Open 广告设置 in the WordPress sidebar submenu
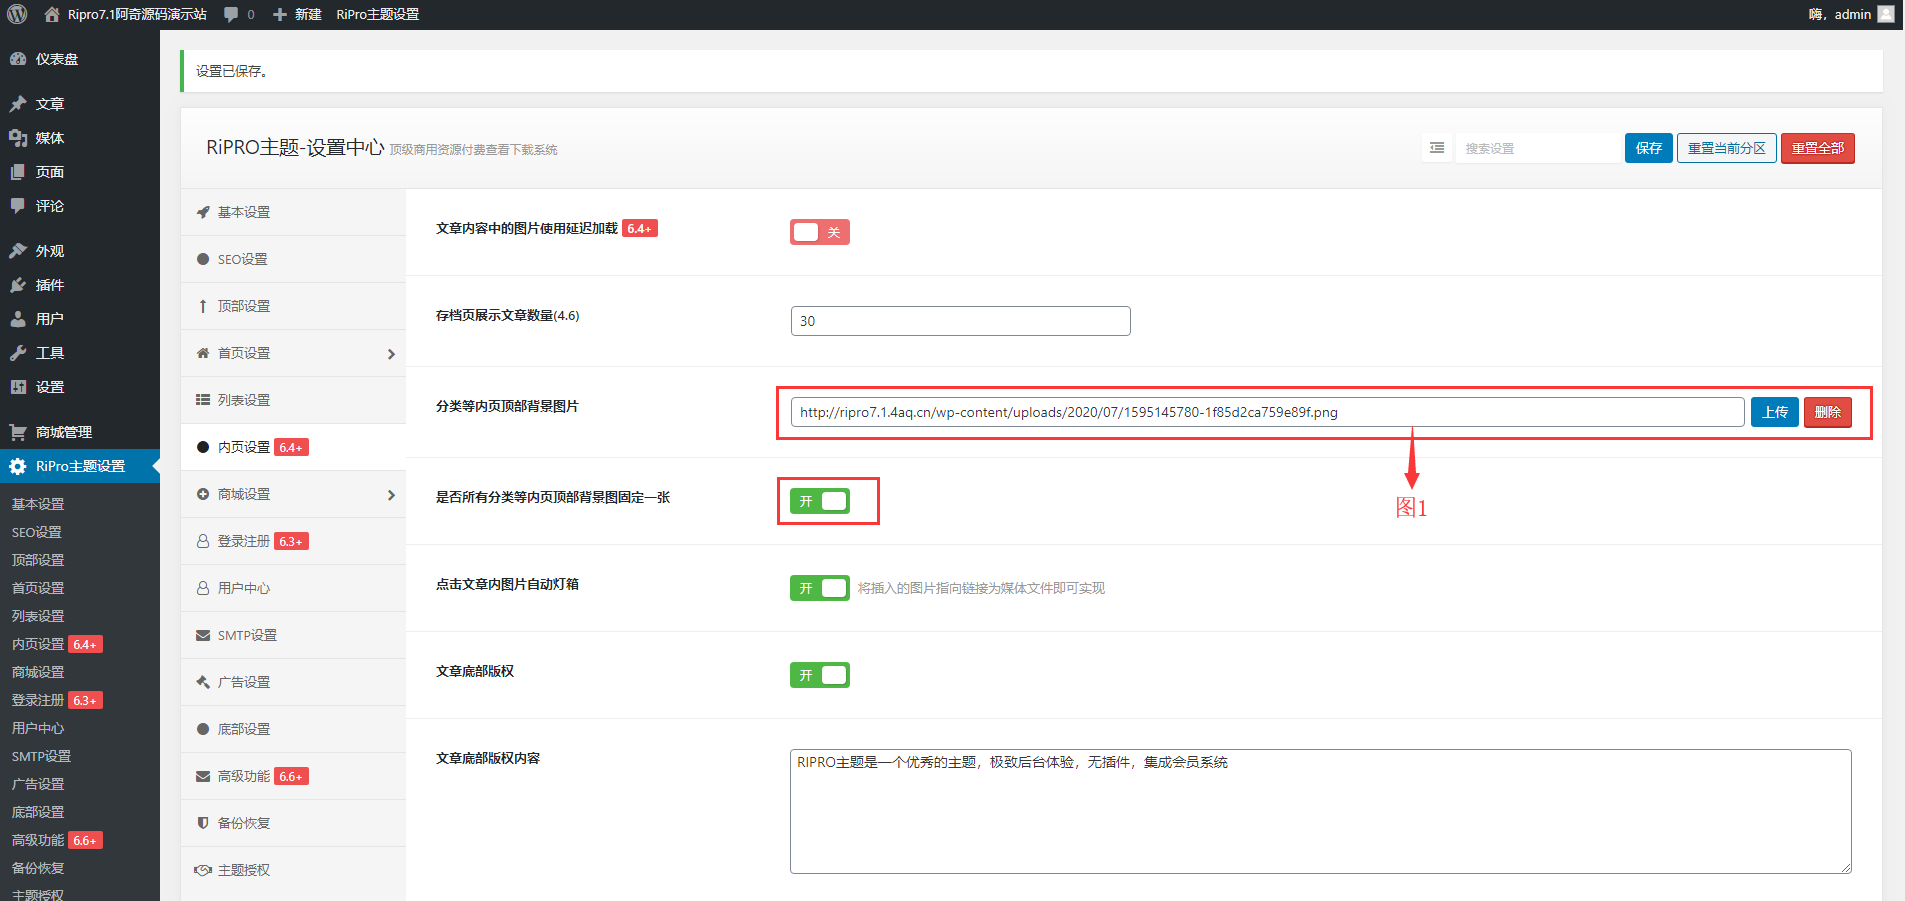This screenshot has height=901, width=1905. coord(38,784)
